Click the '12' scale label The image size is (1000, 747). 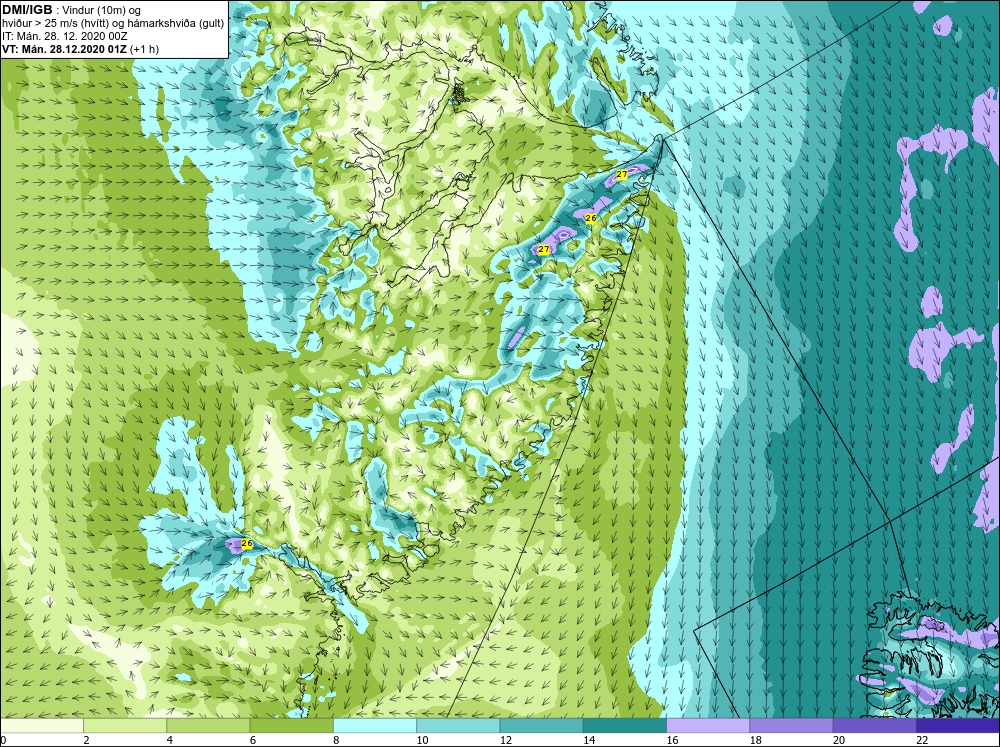click(506, 740)
